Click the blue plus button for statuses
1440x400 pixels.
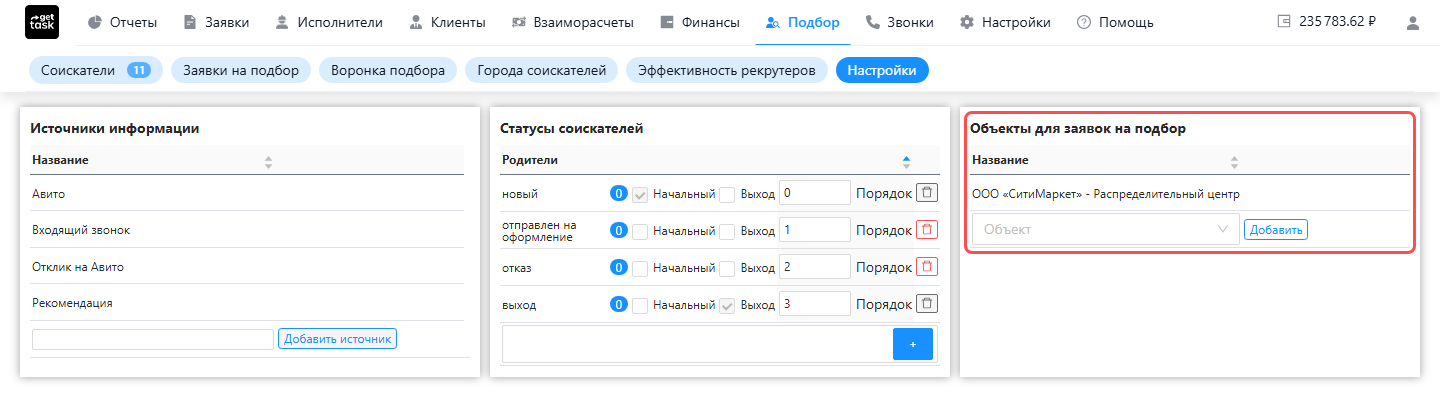pyautogui.click(x=912, y=344)
